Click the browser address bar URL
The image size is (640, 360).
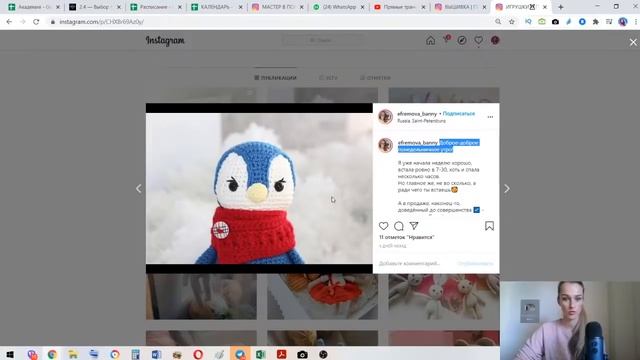click(101, 22)
